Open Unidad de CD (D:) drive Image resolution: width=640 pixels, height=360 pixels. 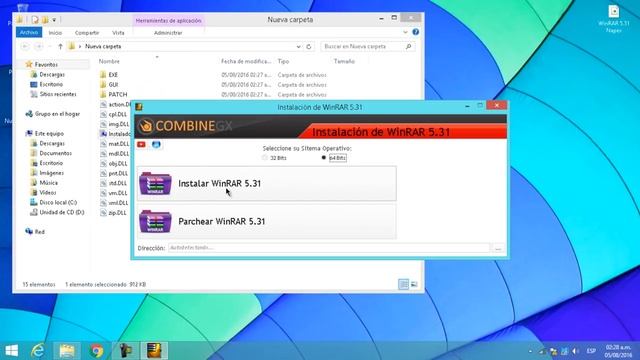61,212
